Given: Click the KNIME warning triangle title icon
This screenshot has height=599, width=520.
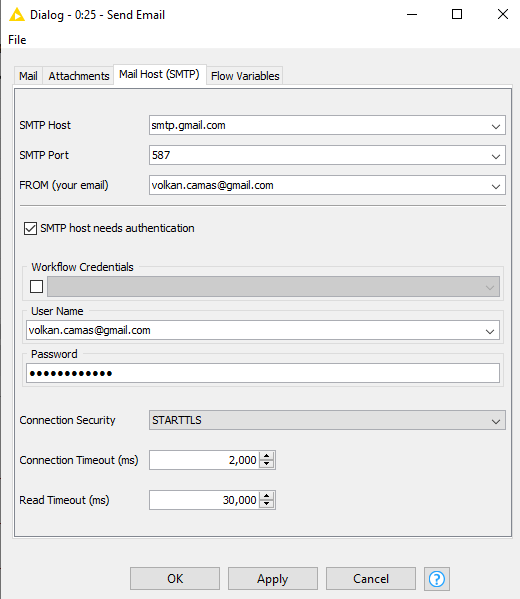Looking at the screenshot, I should click(x=17, y=15).
